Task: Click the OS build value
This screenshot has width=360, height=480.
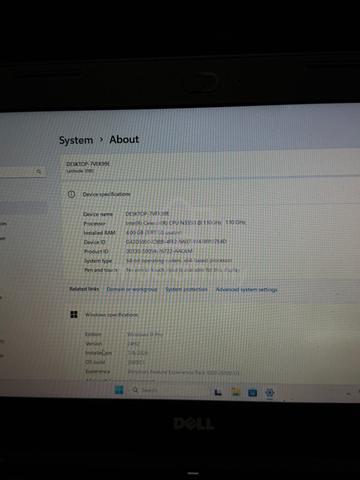Action: [136, 362]
